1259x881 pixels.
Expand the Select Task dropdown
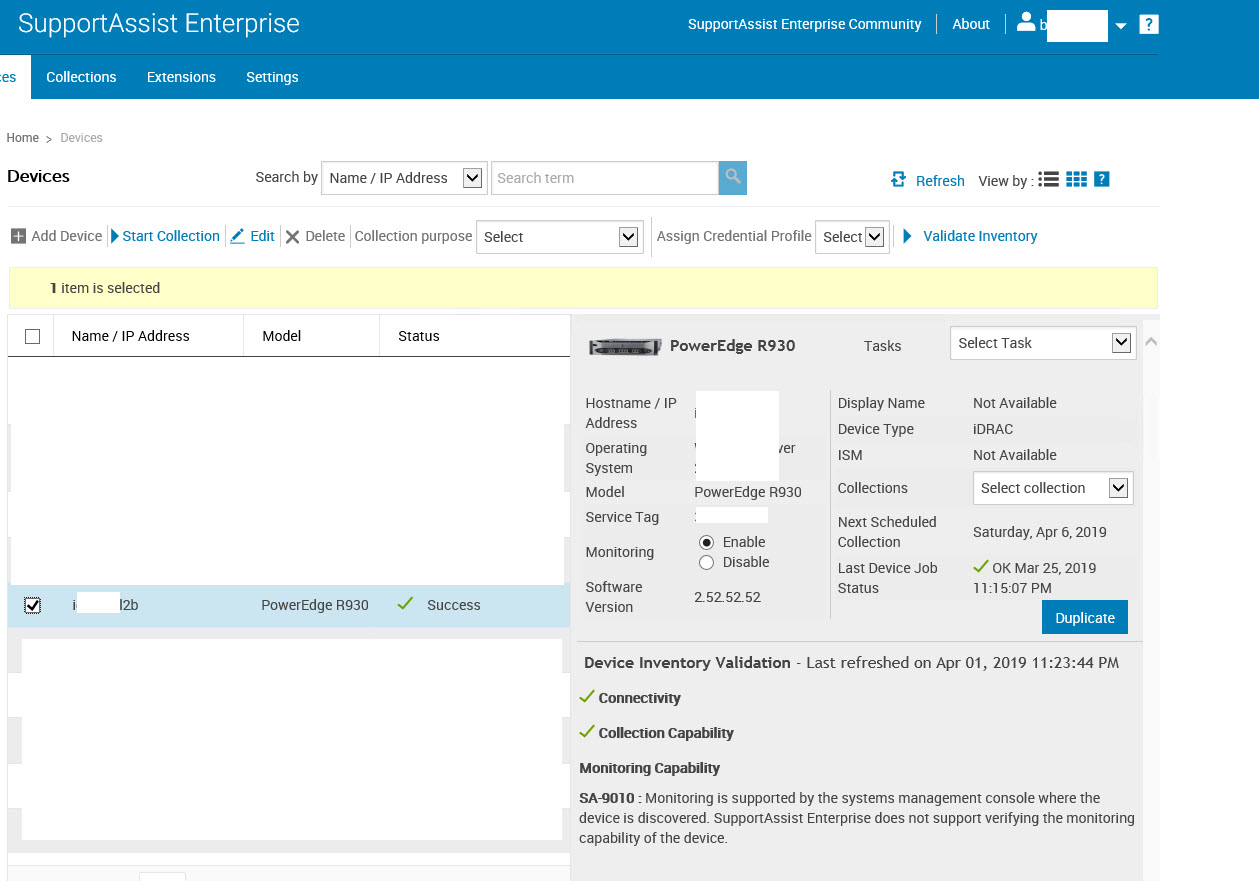tap(1042, 343)
